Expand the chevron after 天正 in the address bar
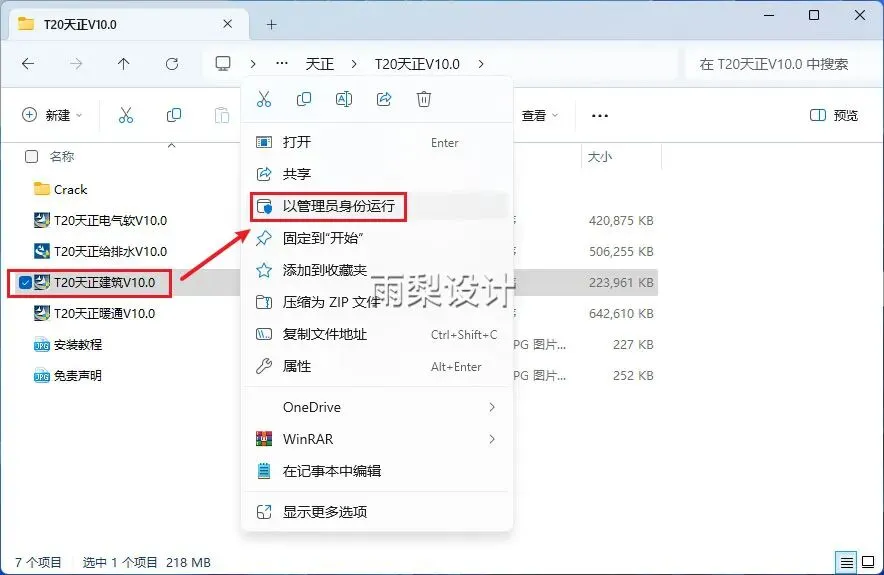The image size is (884, 575). click(353, 64)
